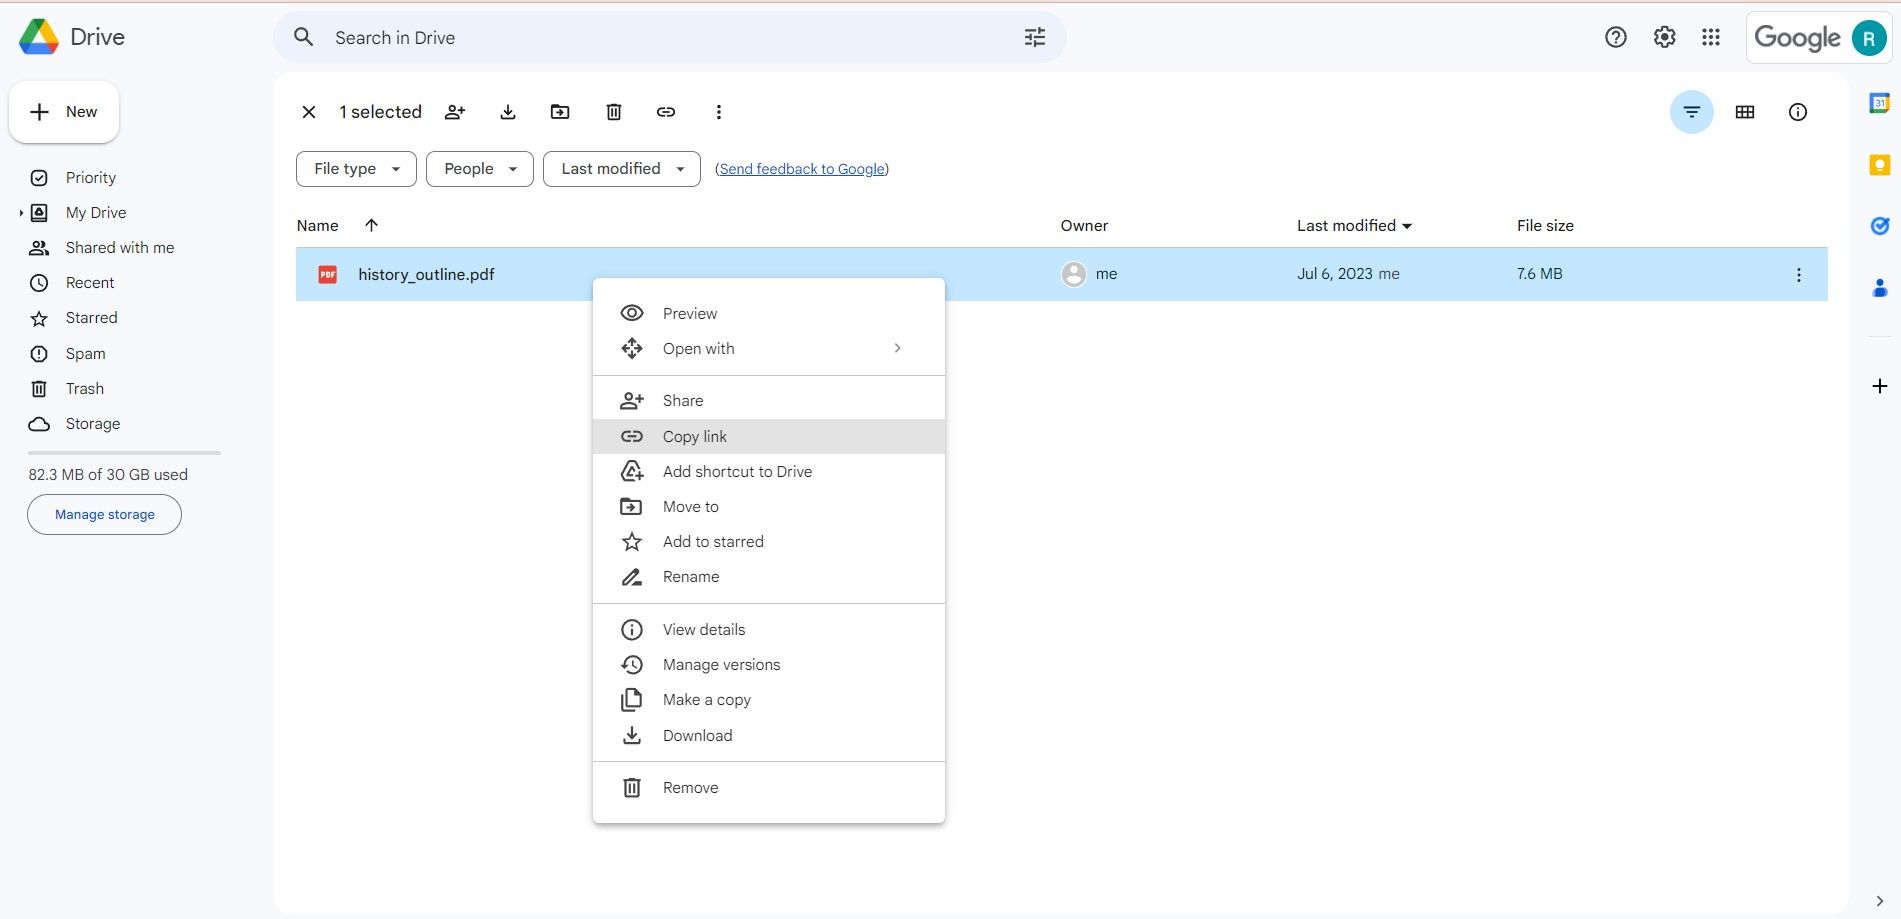
Task: Toggle the filter button off
Action: click(1692, 112)
